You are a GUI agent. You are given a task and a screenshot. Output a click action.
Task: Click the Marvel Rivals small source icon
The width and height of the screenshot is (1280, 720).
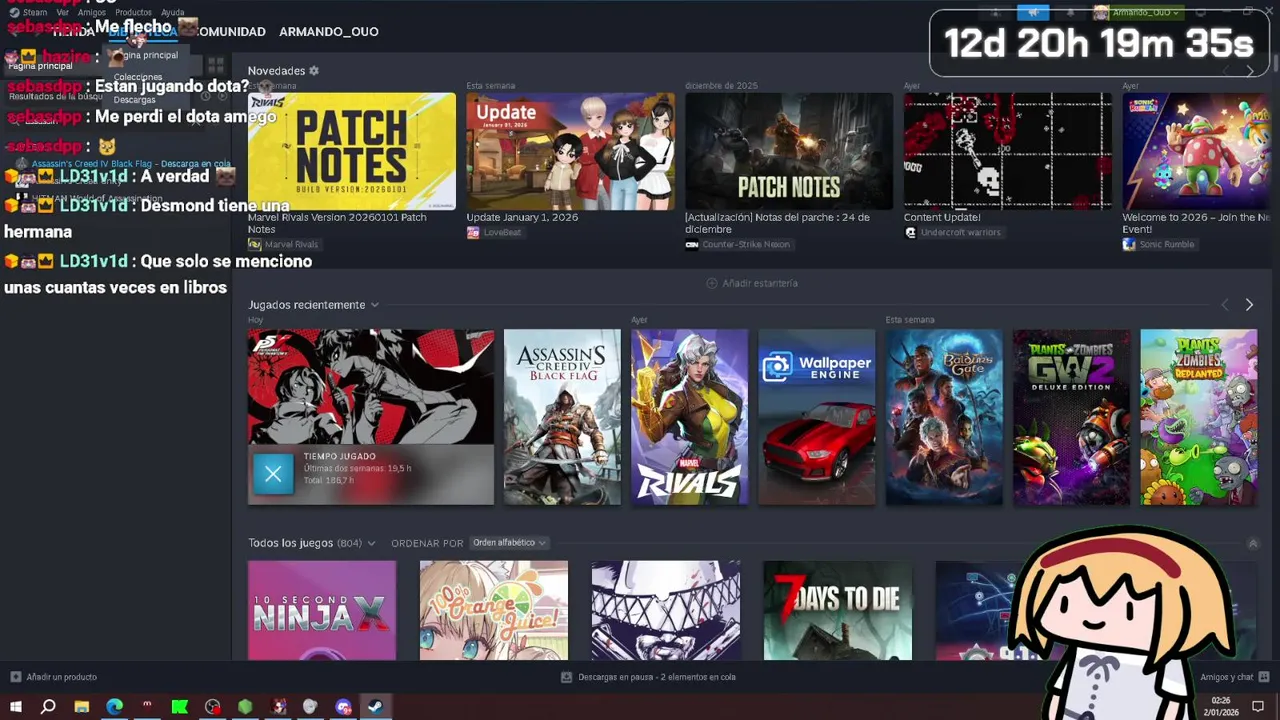pyautogui.click(x=254, y=244)
